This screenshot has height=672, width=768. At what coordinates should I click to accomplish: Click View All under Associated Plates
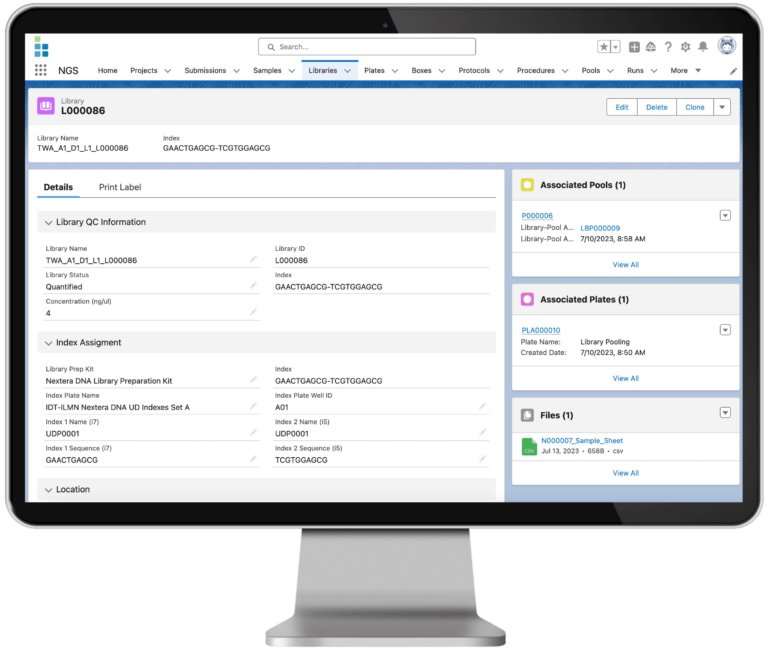coord(625,379)
